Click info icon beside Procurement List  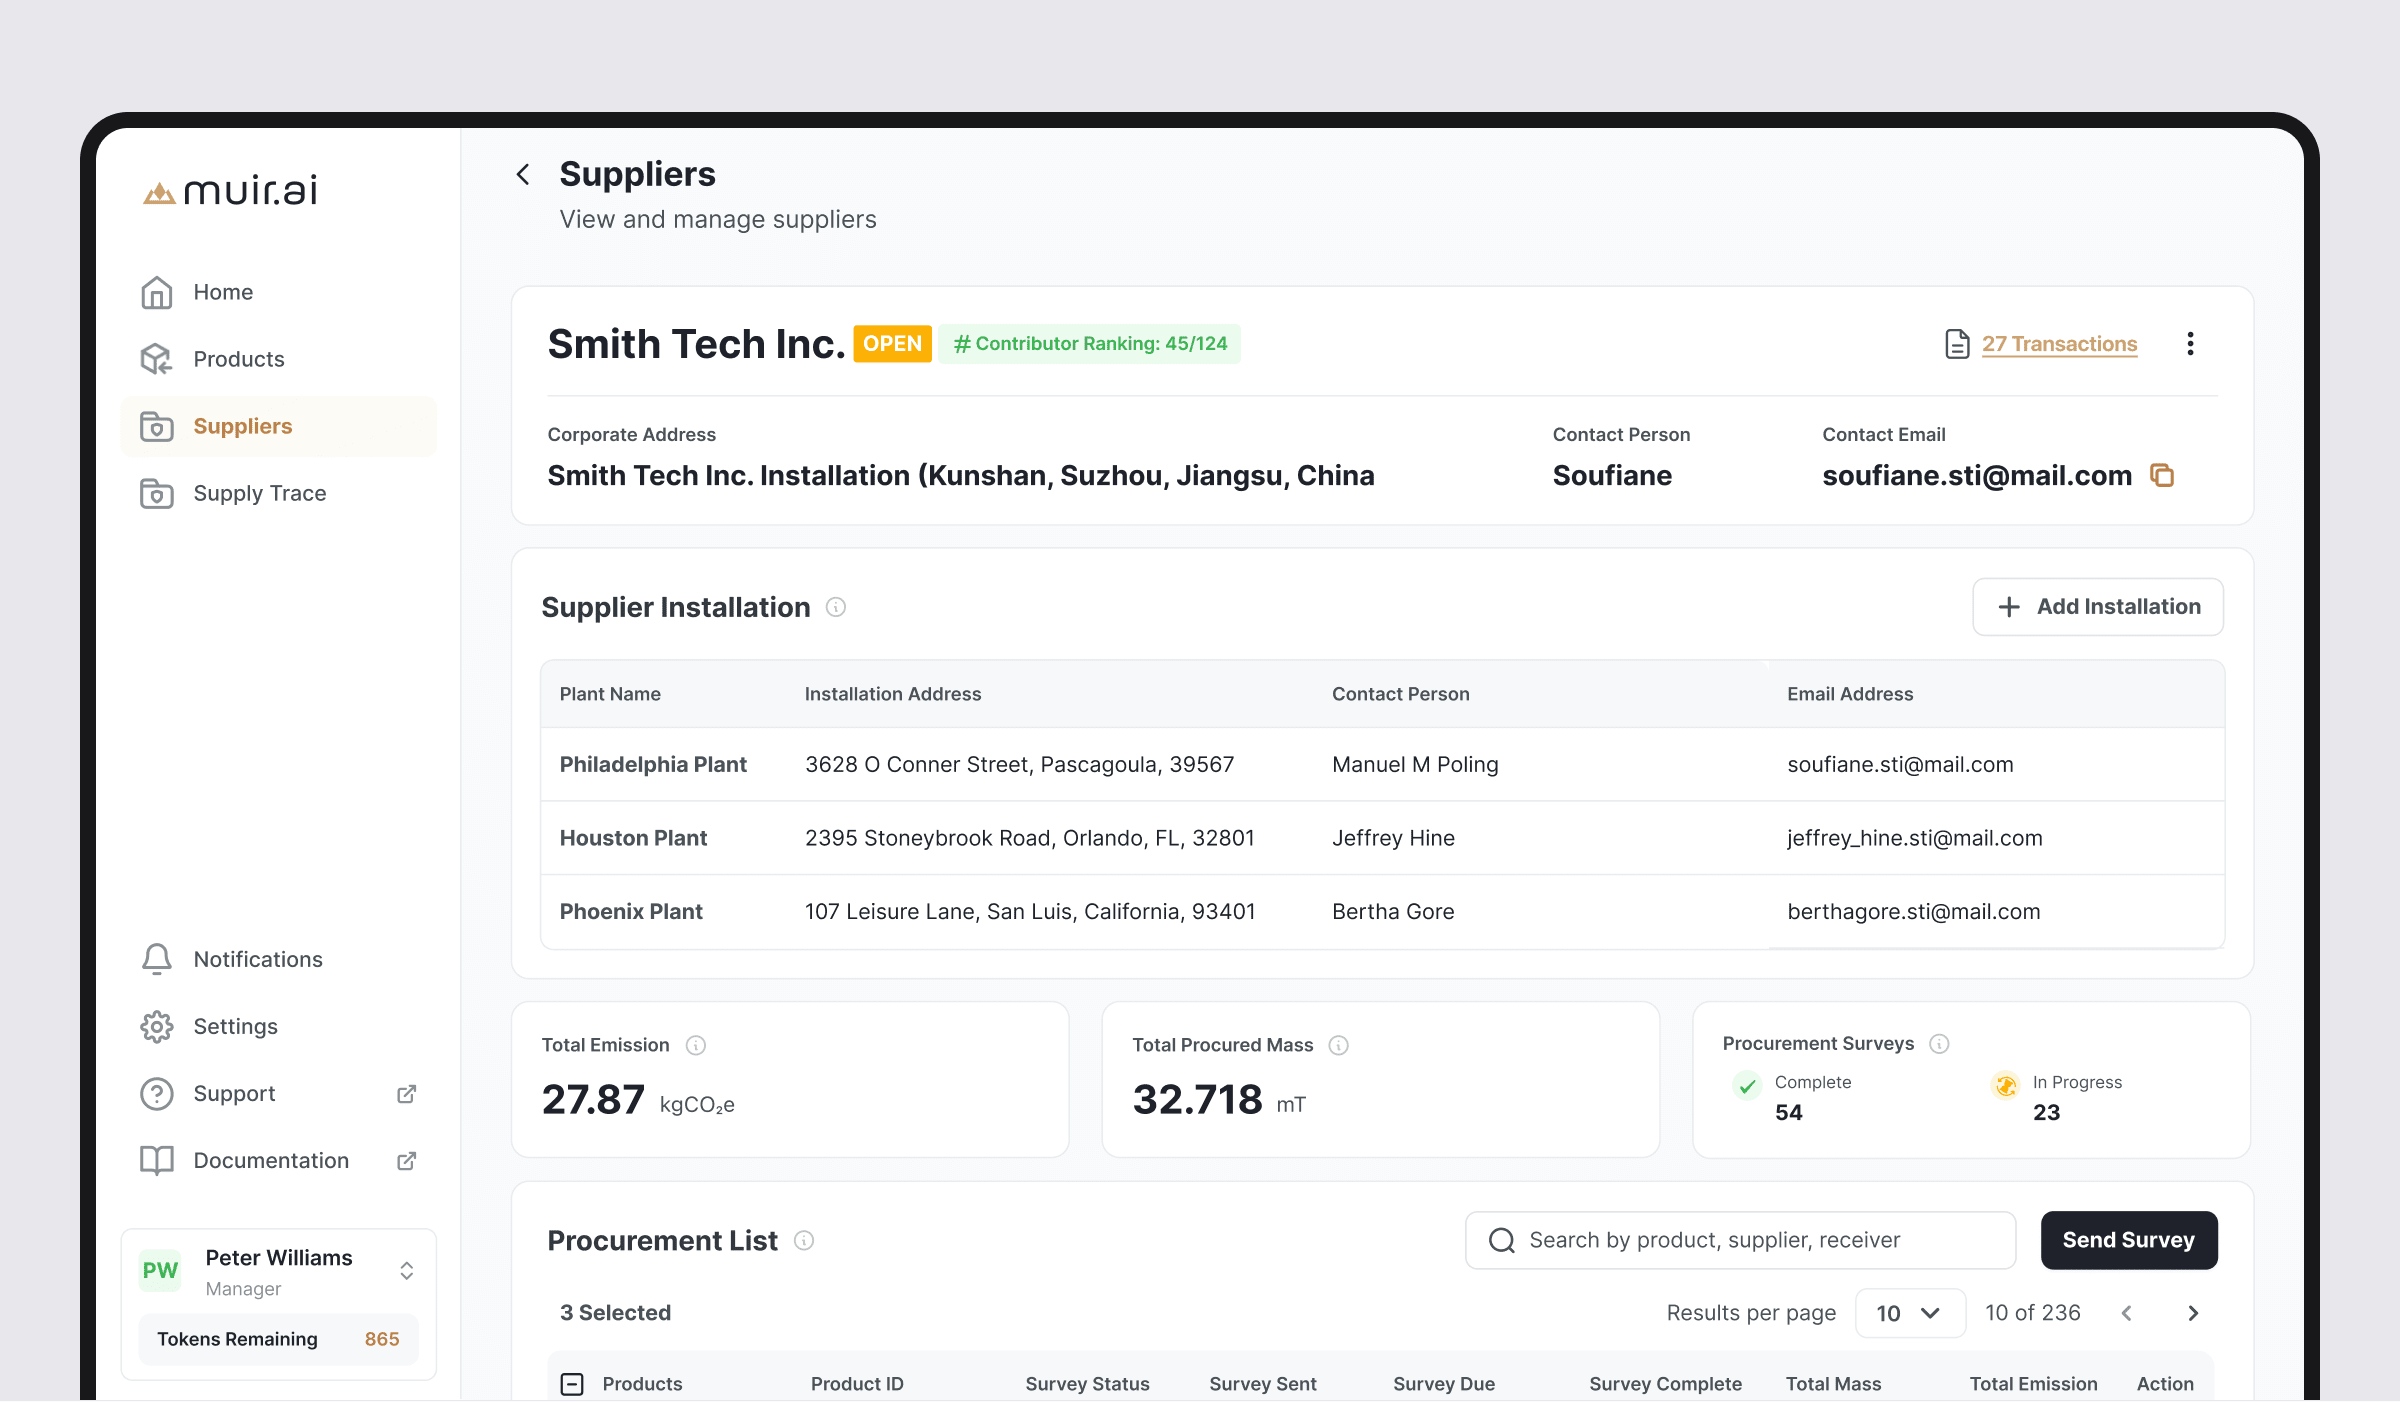[x=804, y=1241]
